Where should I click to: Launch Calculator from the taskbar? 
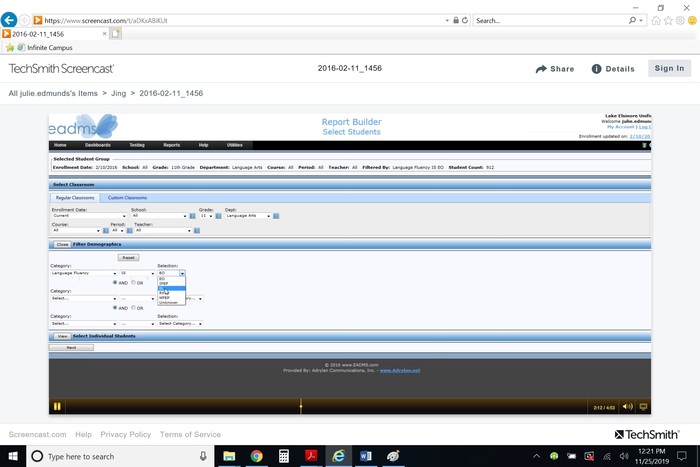point(284,456)
